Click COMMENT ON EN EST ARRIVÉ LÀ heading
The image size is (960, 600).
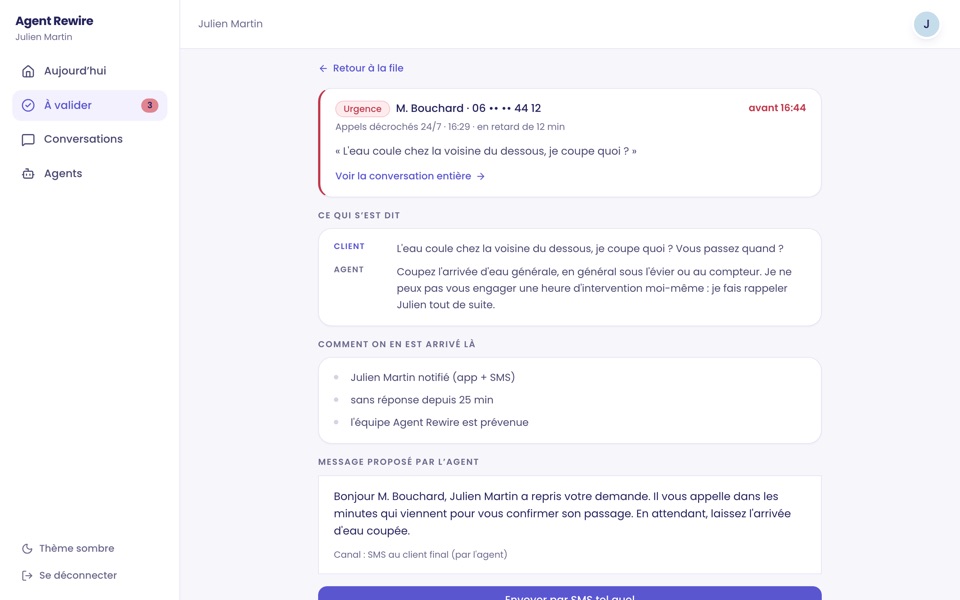pyautogui.click(x=397, y=344)
